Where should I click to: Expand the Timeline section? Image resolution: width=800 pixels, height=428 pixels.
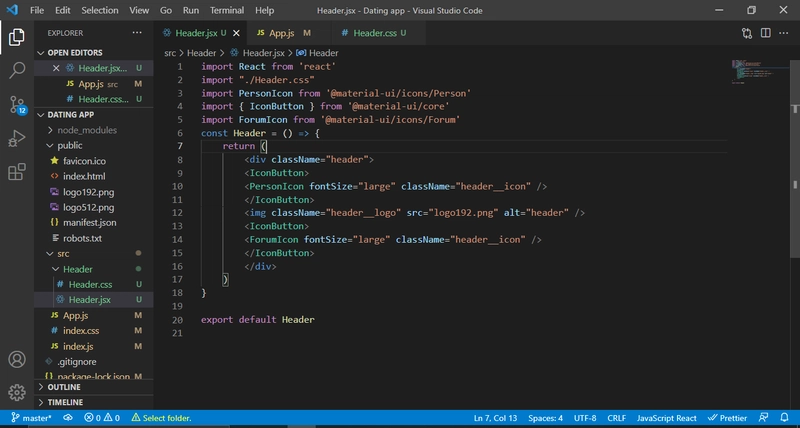click(x=94, y=402)
